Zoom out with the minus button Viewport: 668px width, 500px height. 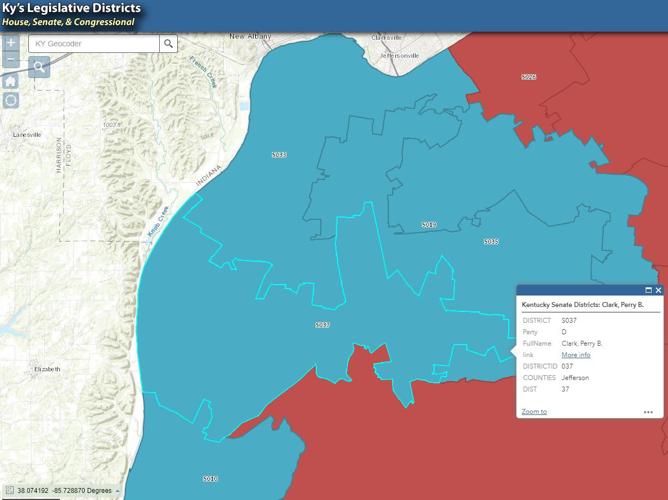11,60
